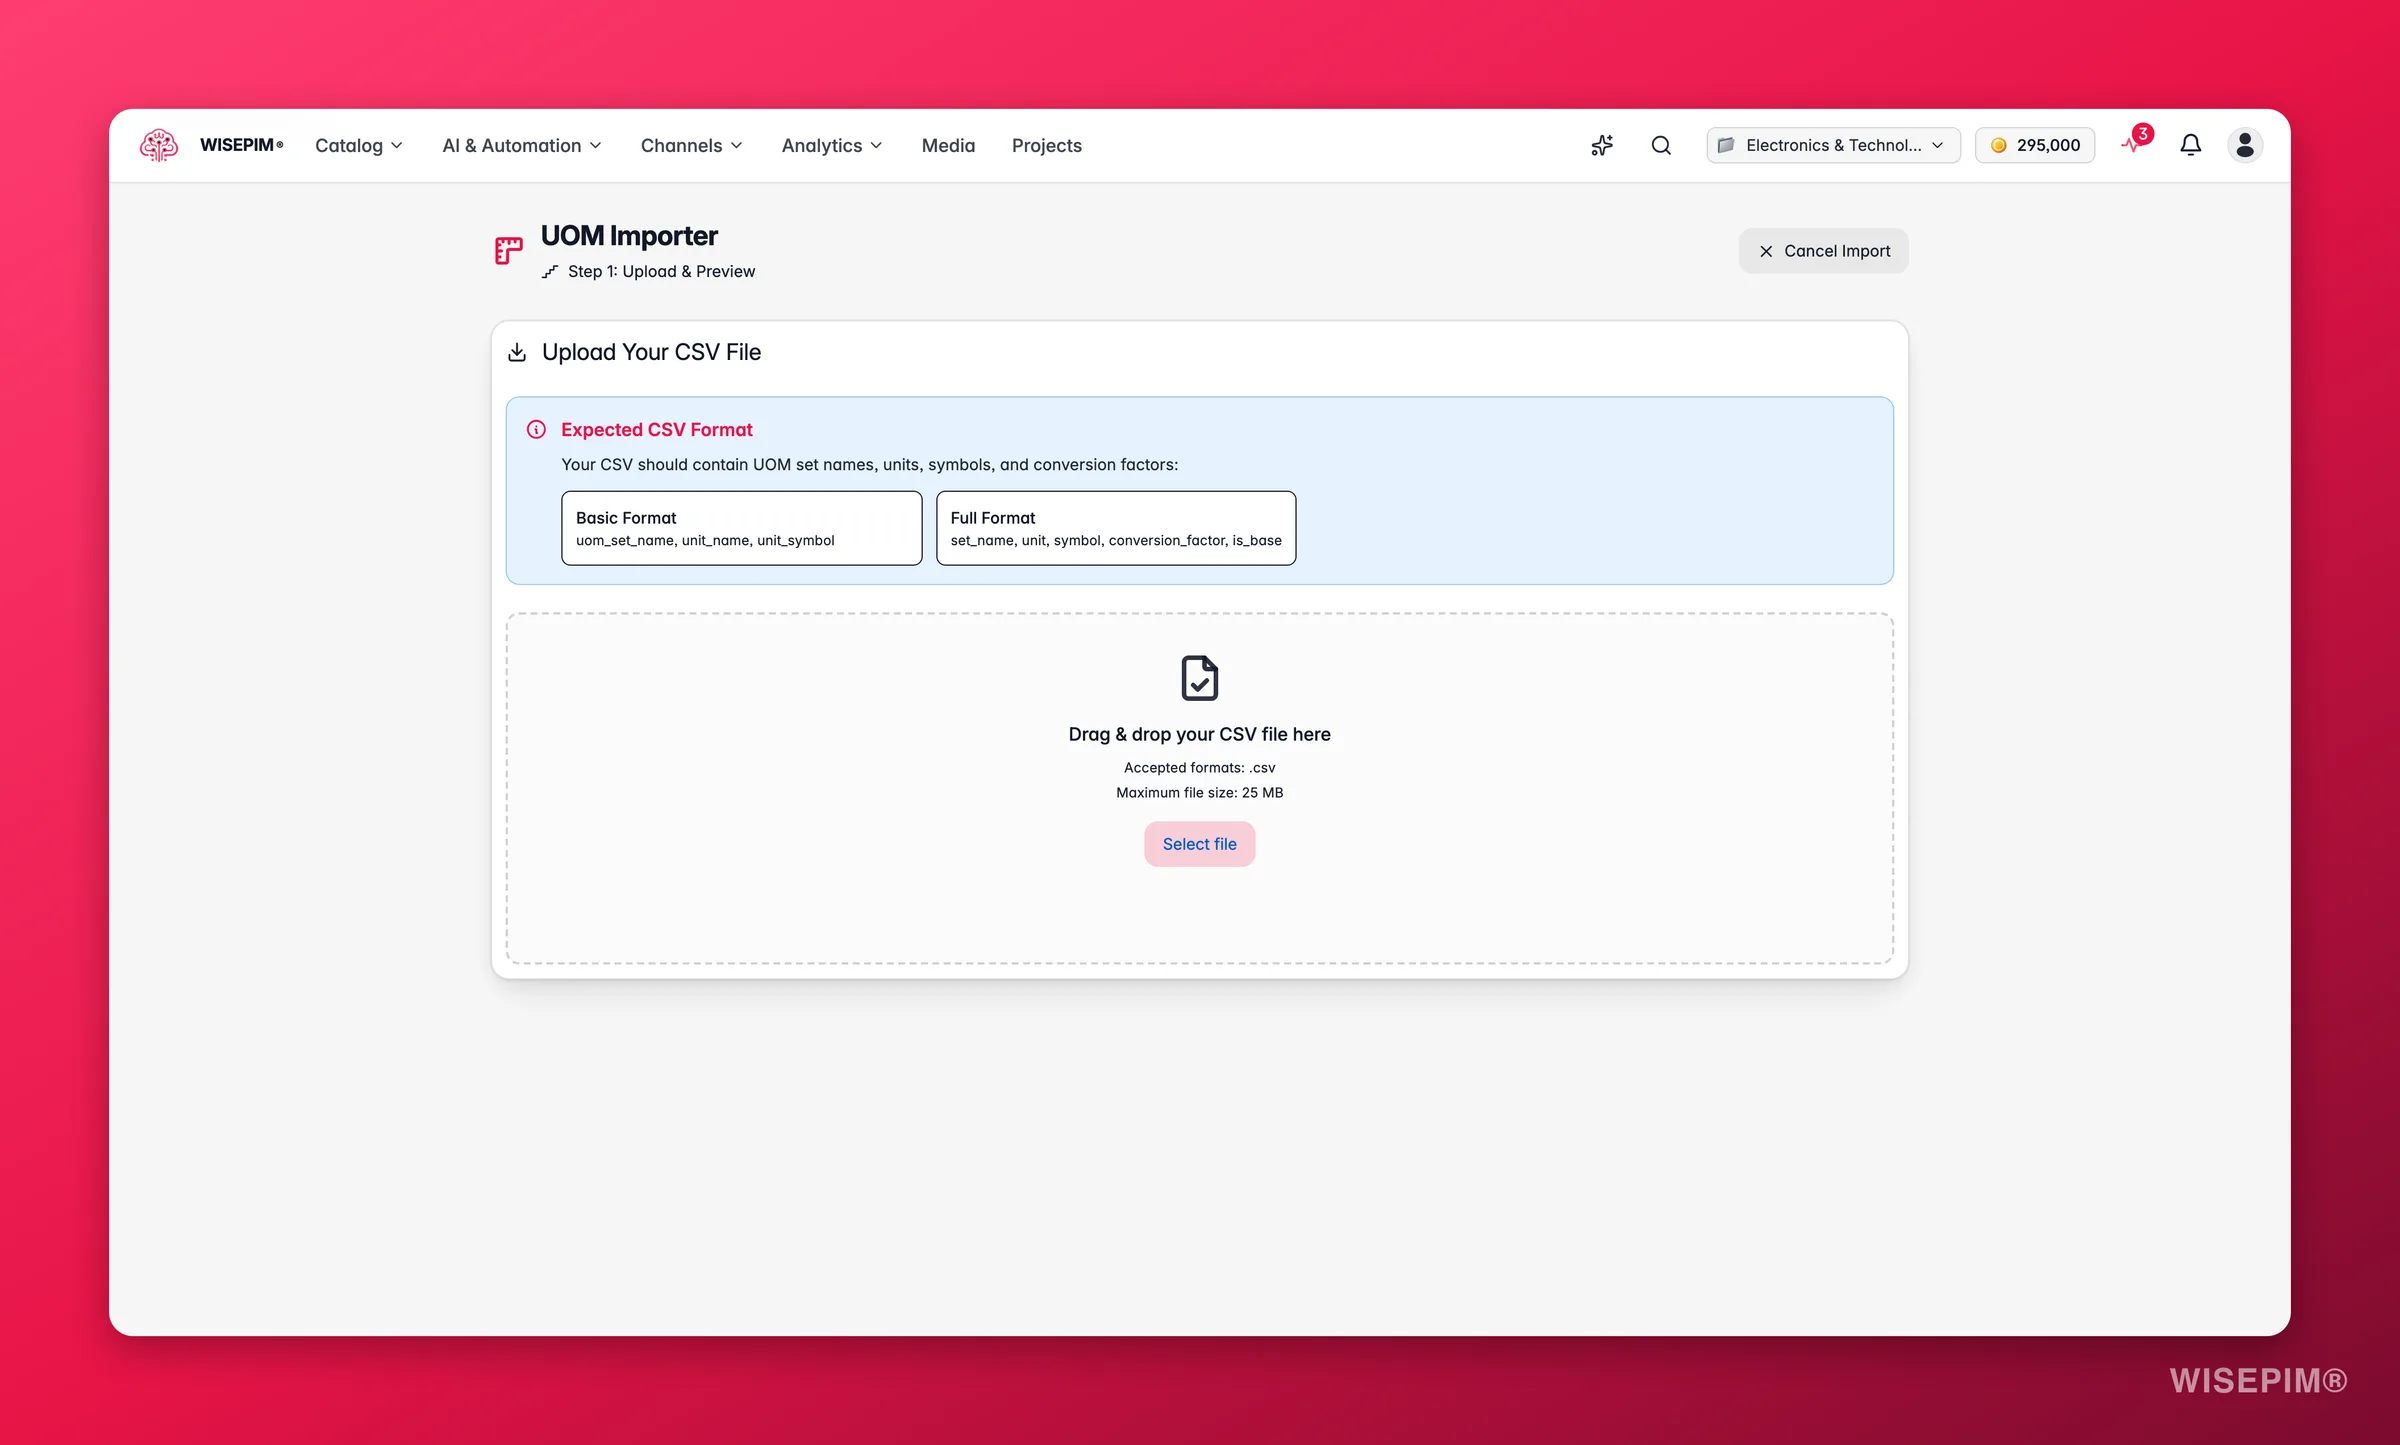Open the user profile avatar
Screen dimensions: 2400x1445
(x=2245, y=145)
